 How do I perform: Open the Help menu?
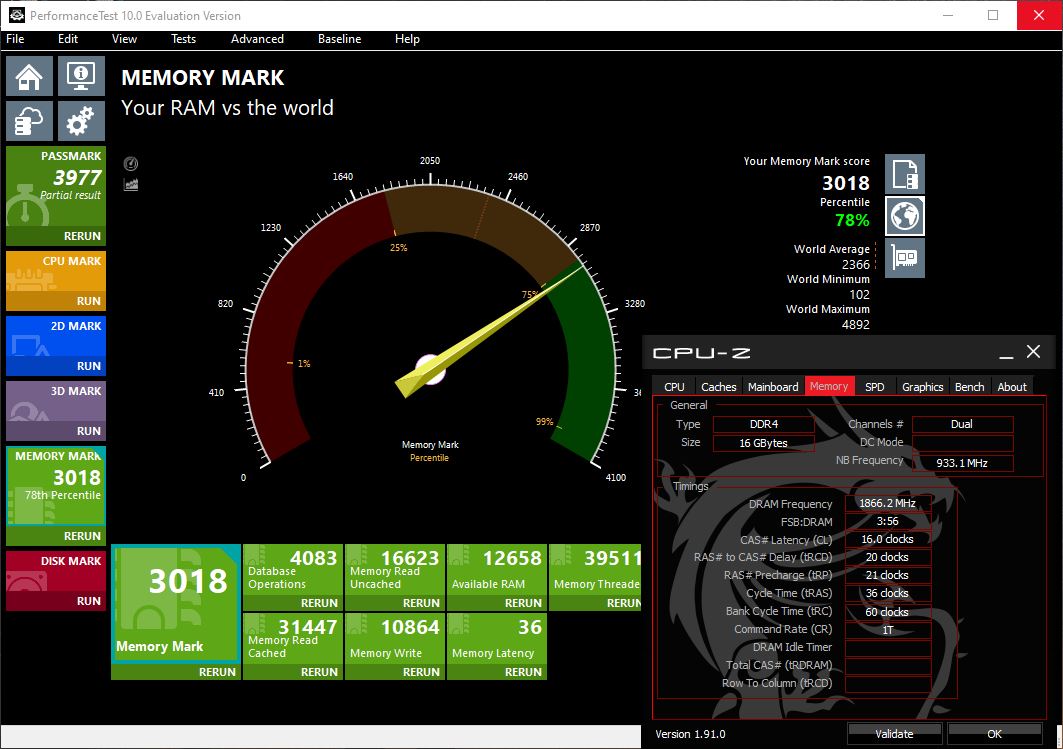tap(407, 39)
